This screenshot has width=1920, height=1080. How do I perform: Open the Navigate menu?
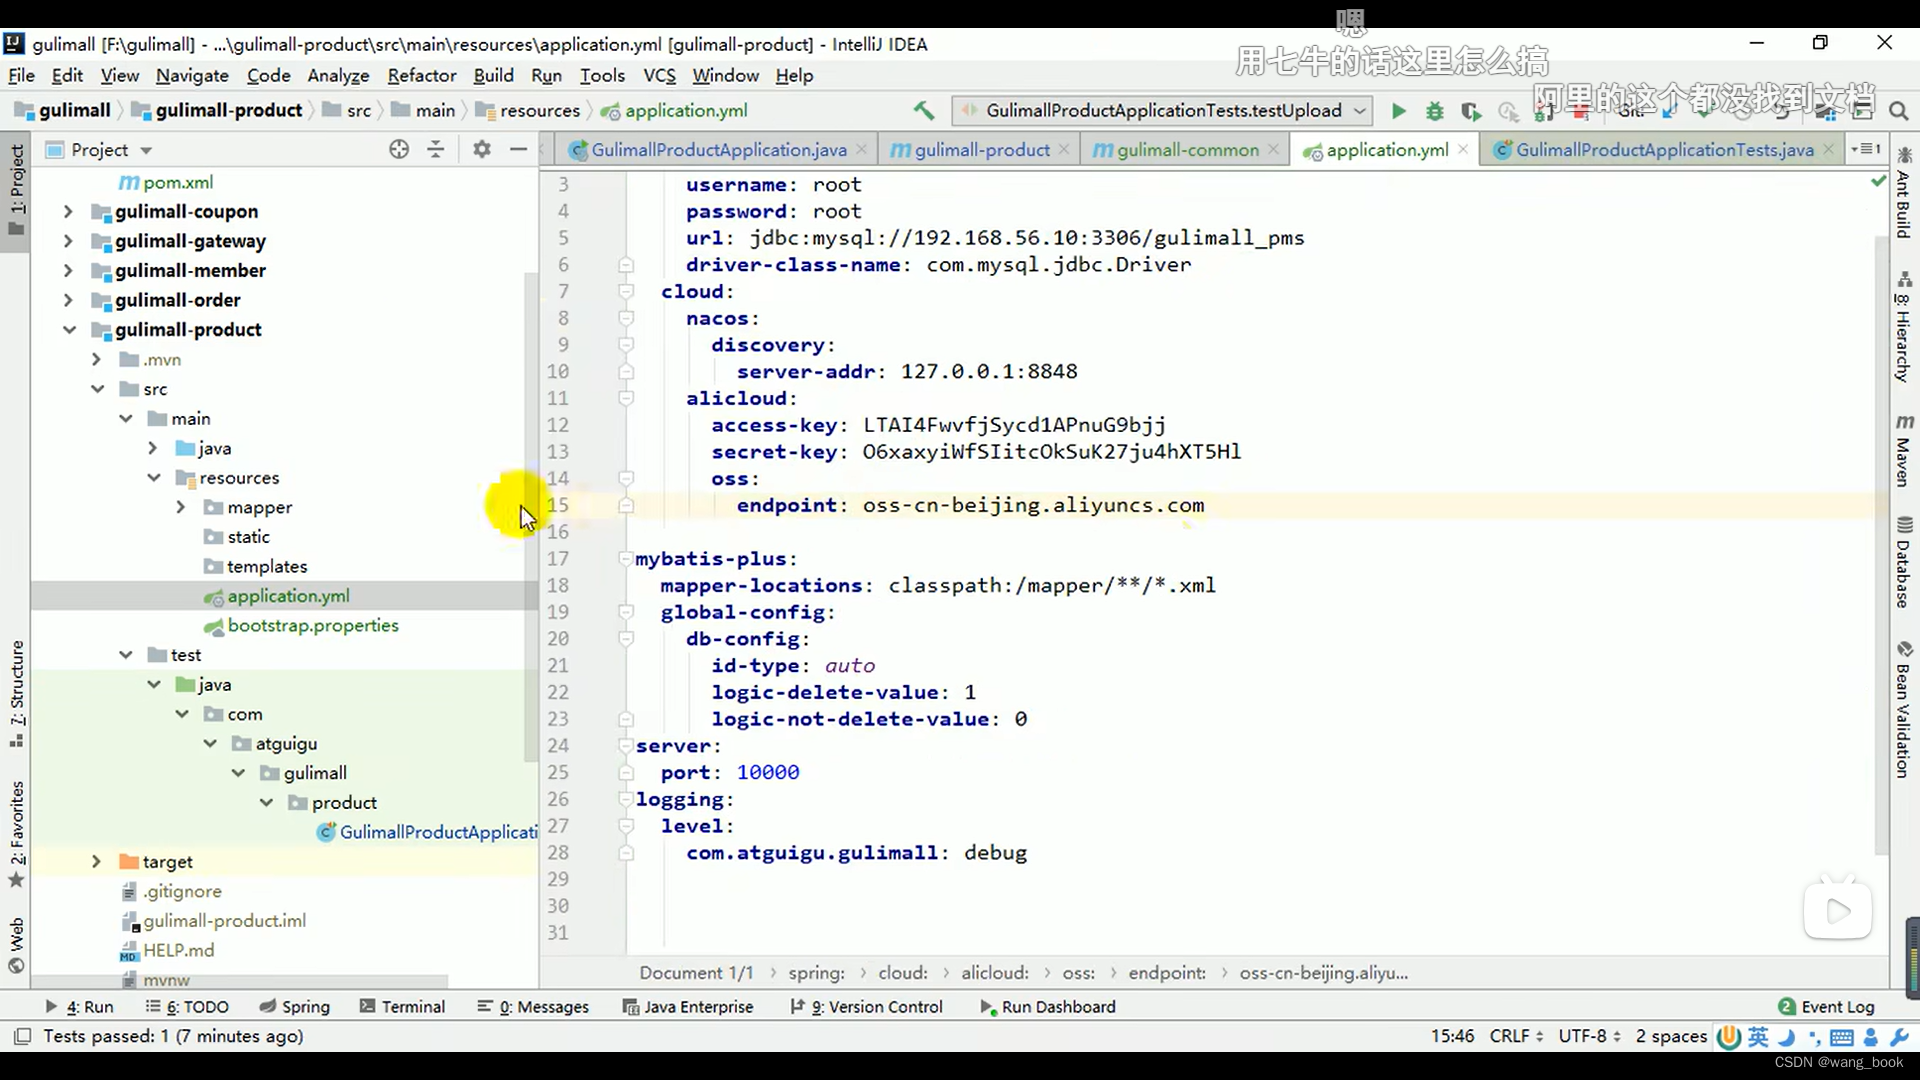(x=192, y=75)
